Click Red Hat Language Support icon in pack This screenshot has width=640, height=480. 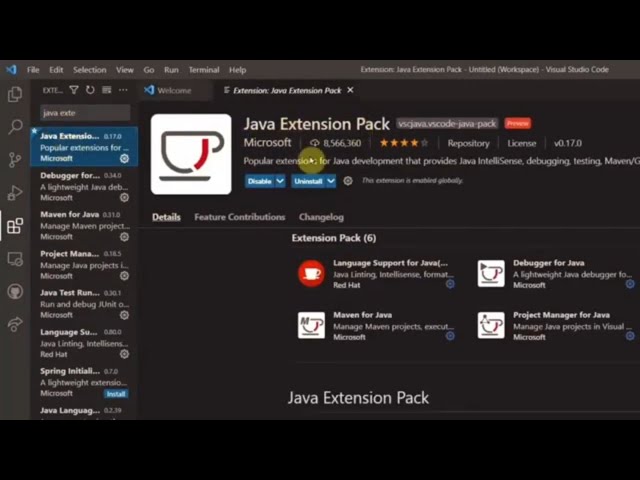point(311,273)
